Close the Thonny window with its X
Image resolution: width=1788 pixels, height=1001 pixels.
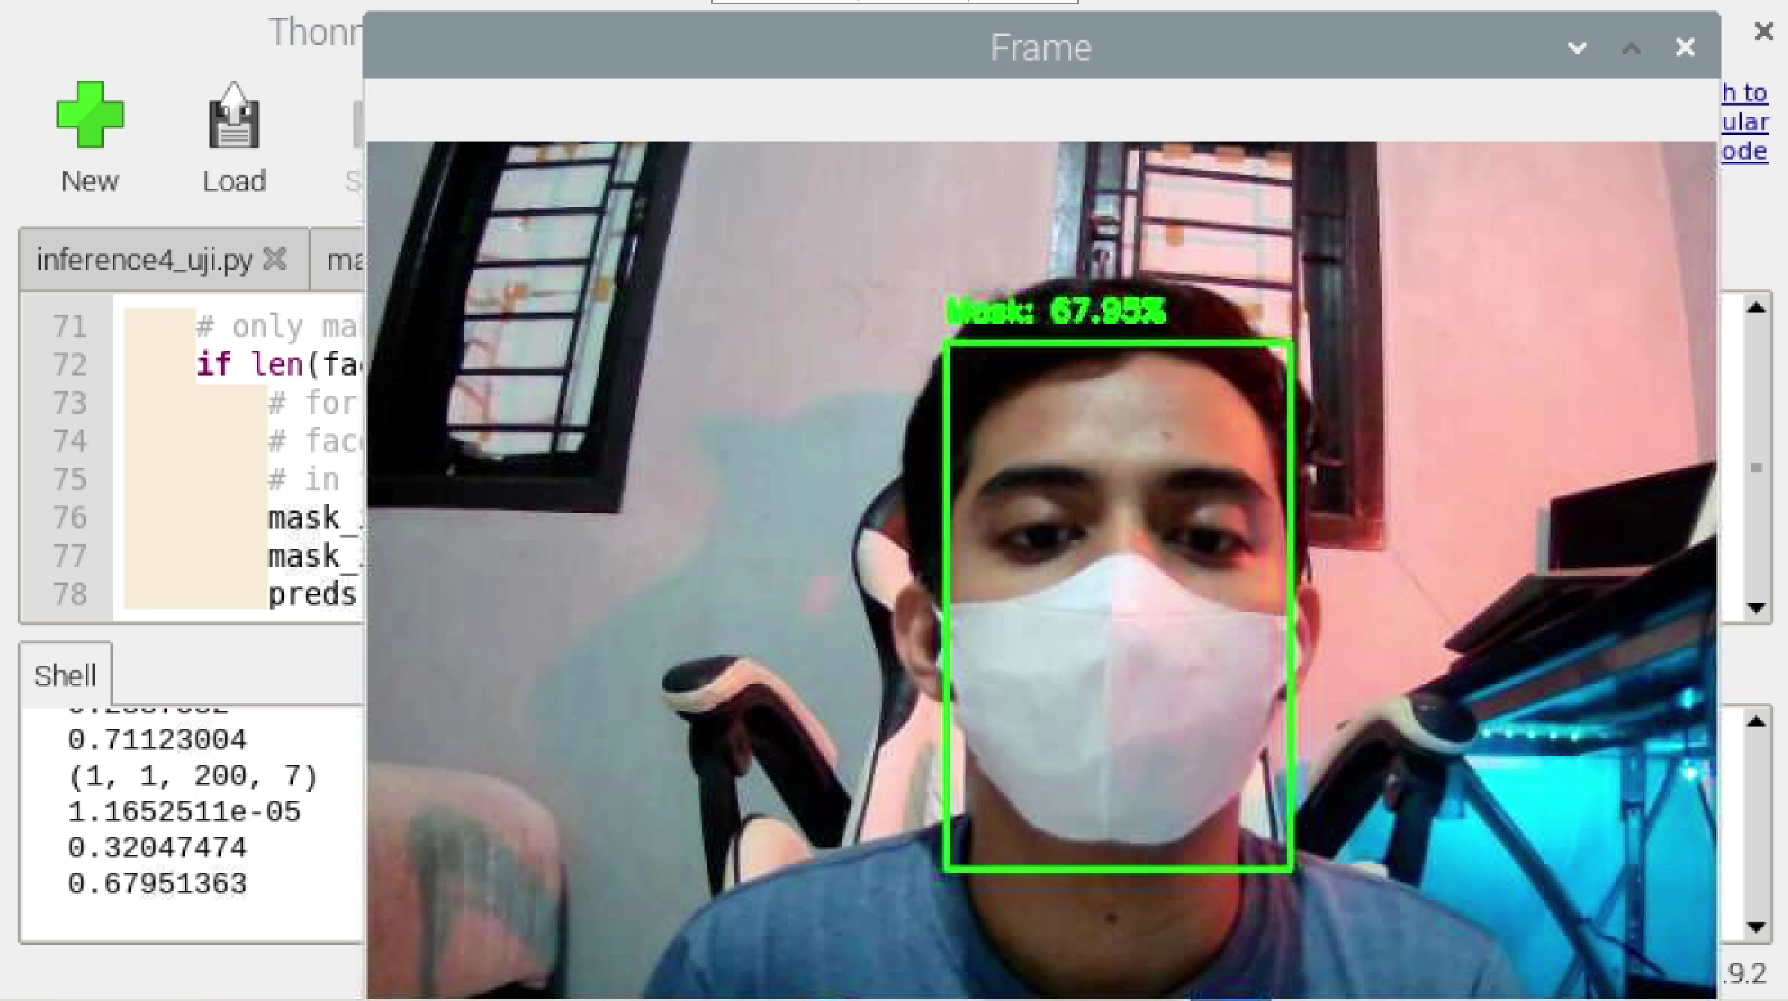point(1764,32)
